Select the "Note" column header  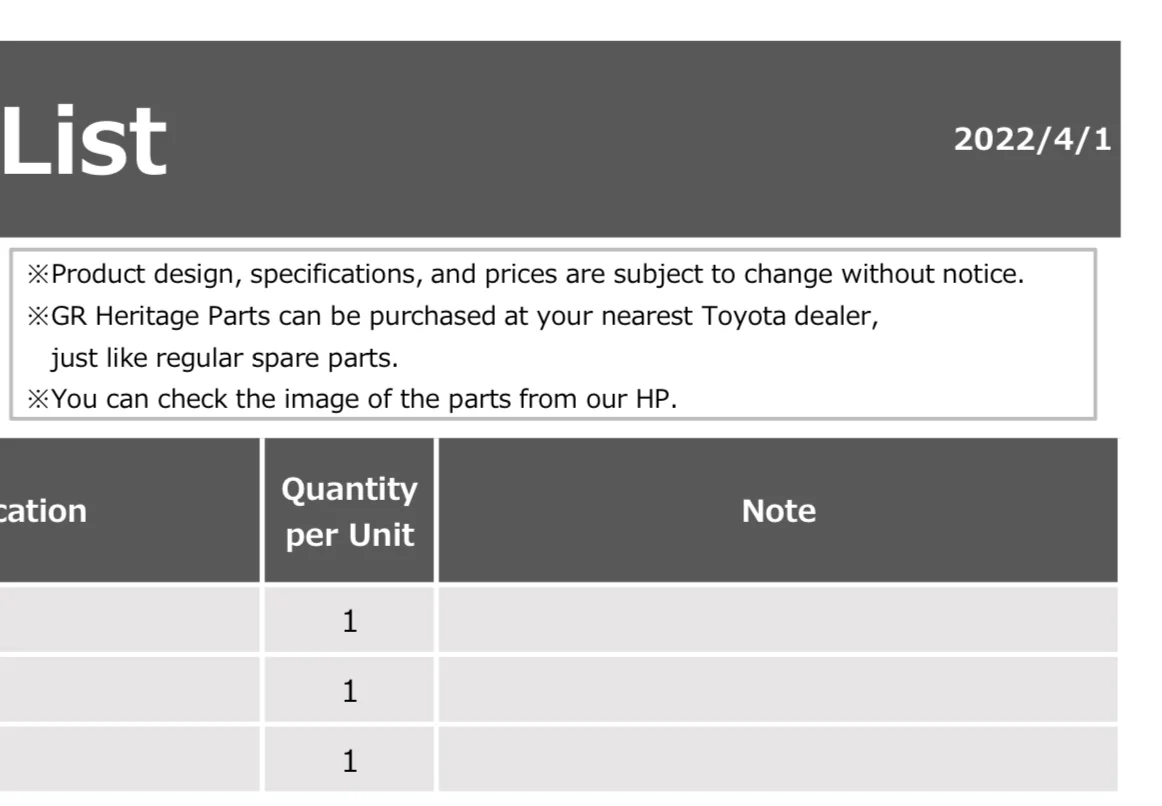pos(778,510)
